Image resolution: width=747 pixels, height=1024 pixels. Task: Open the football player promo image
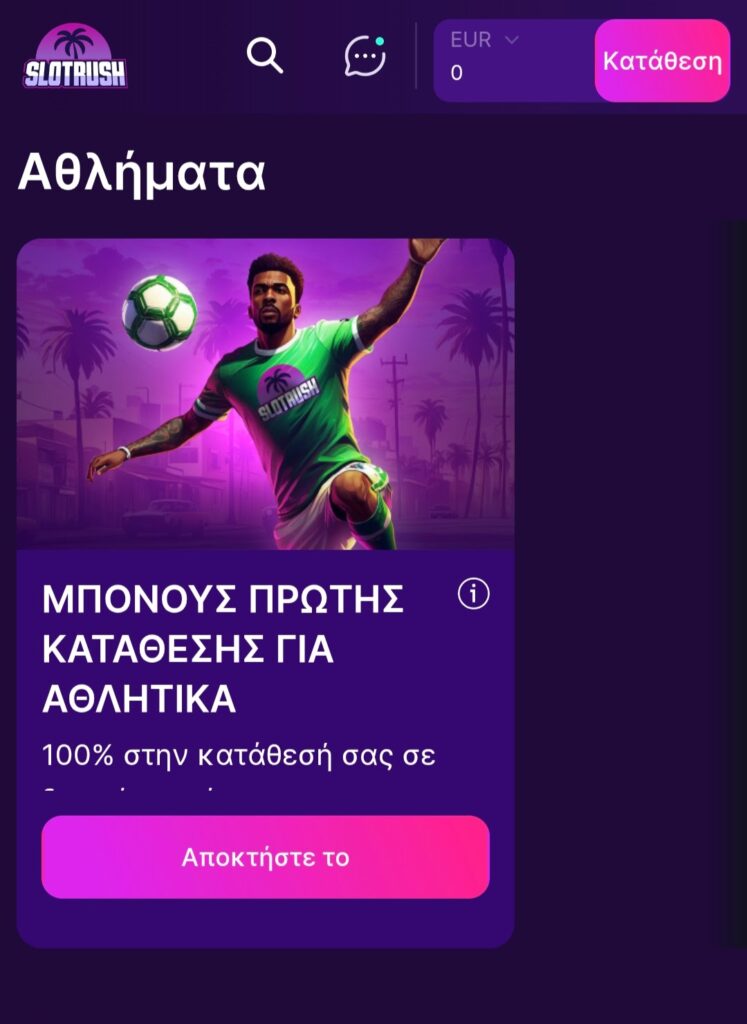point(265,394)
